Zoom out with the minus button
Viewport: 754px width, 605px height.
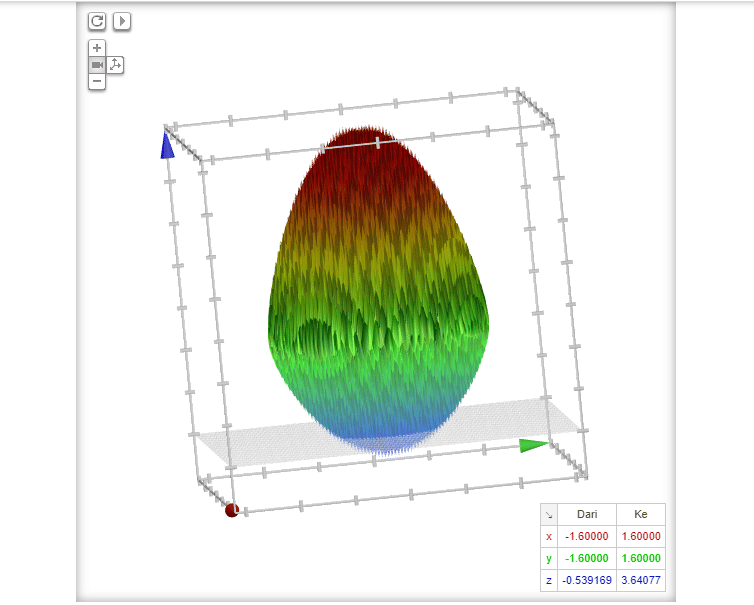point(97,81)
